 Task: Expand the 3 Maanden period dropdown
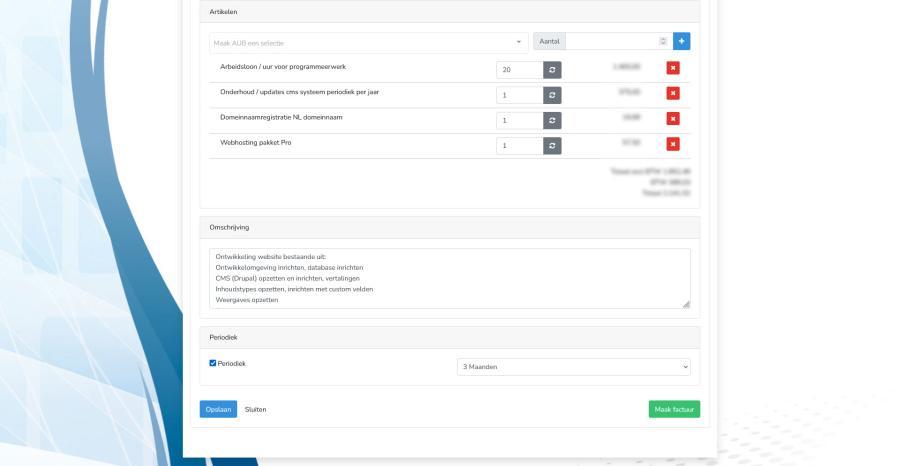point(573,367)
